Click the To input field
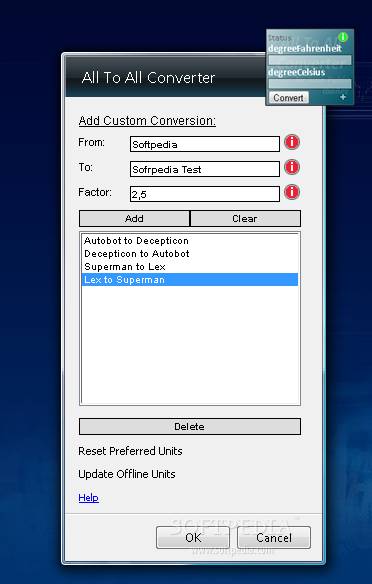The image size is (372, 584). [x=205, y=169]
